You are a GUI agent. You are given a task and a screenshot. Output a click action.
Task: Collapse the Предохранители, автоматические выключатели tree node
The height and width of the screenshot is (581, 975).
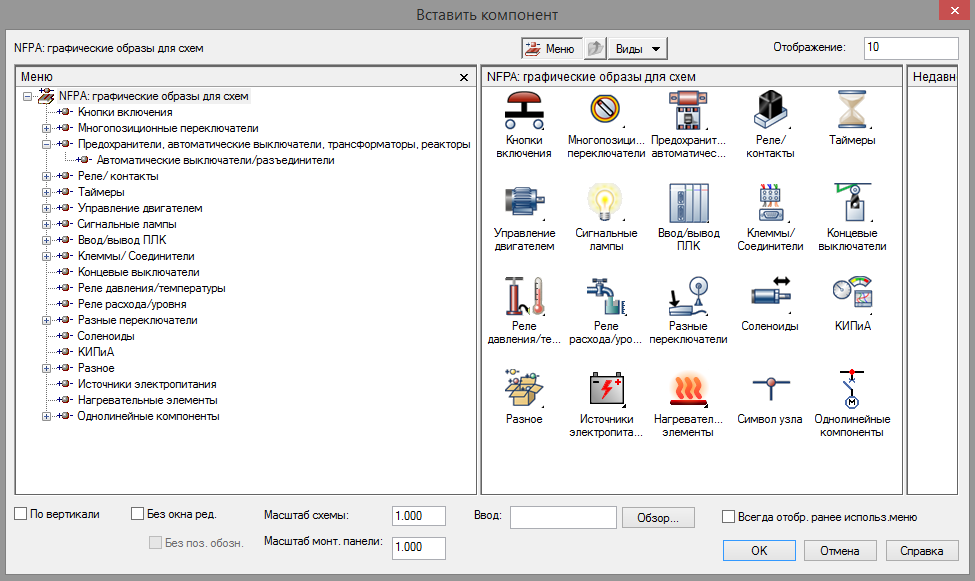46,144
